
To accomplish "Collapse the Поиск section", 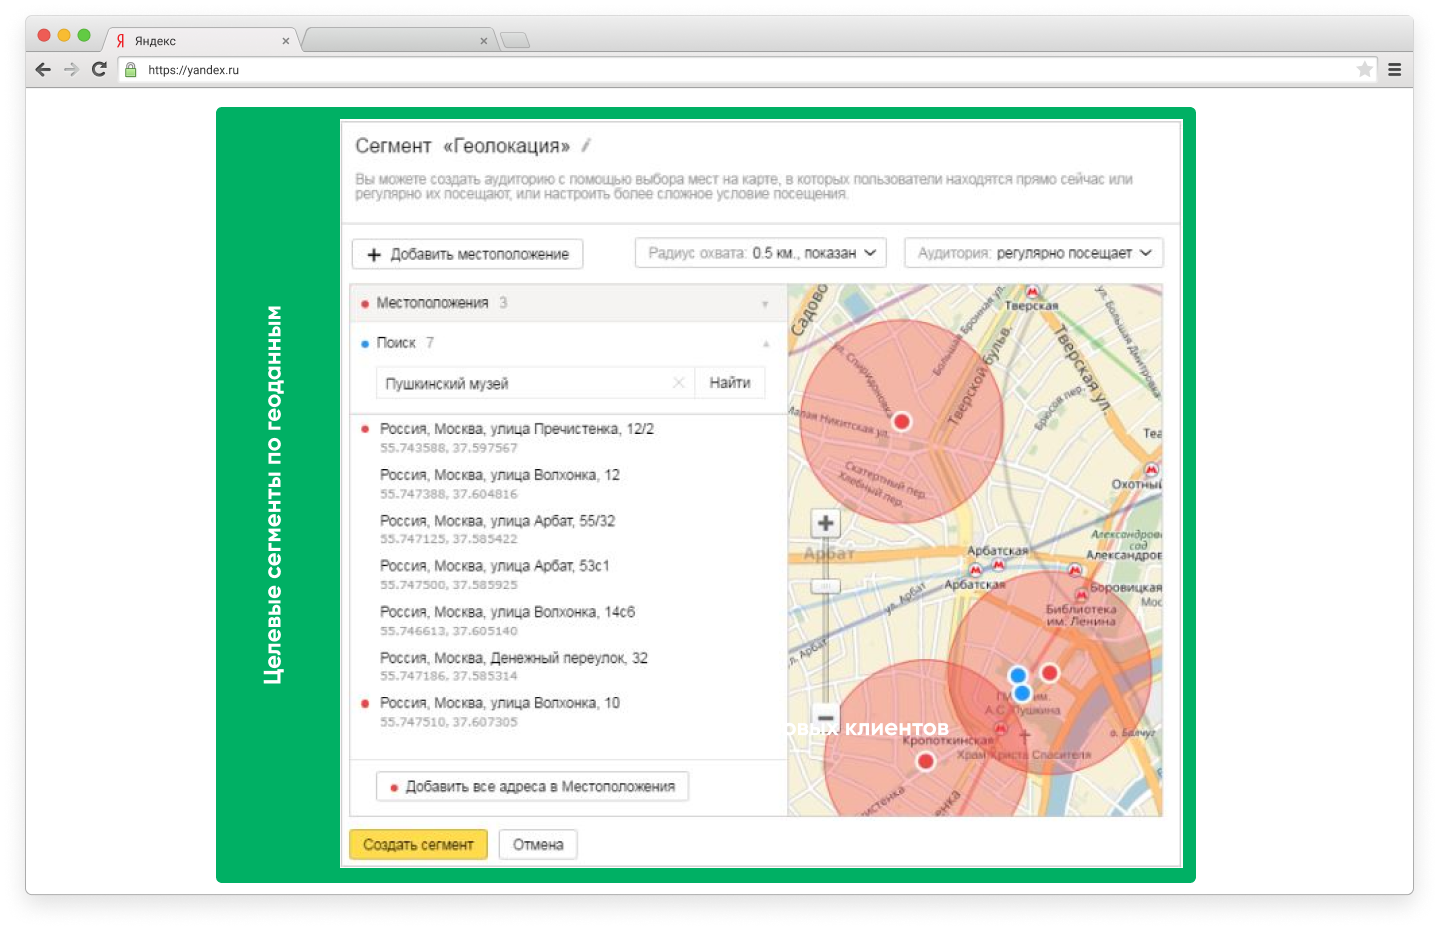I will pos(766,343).
